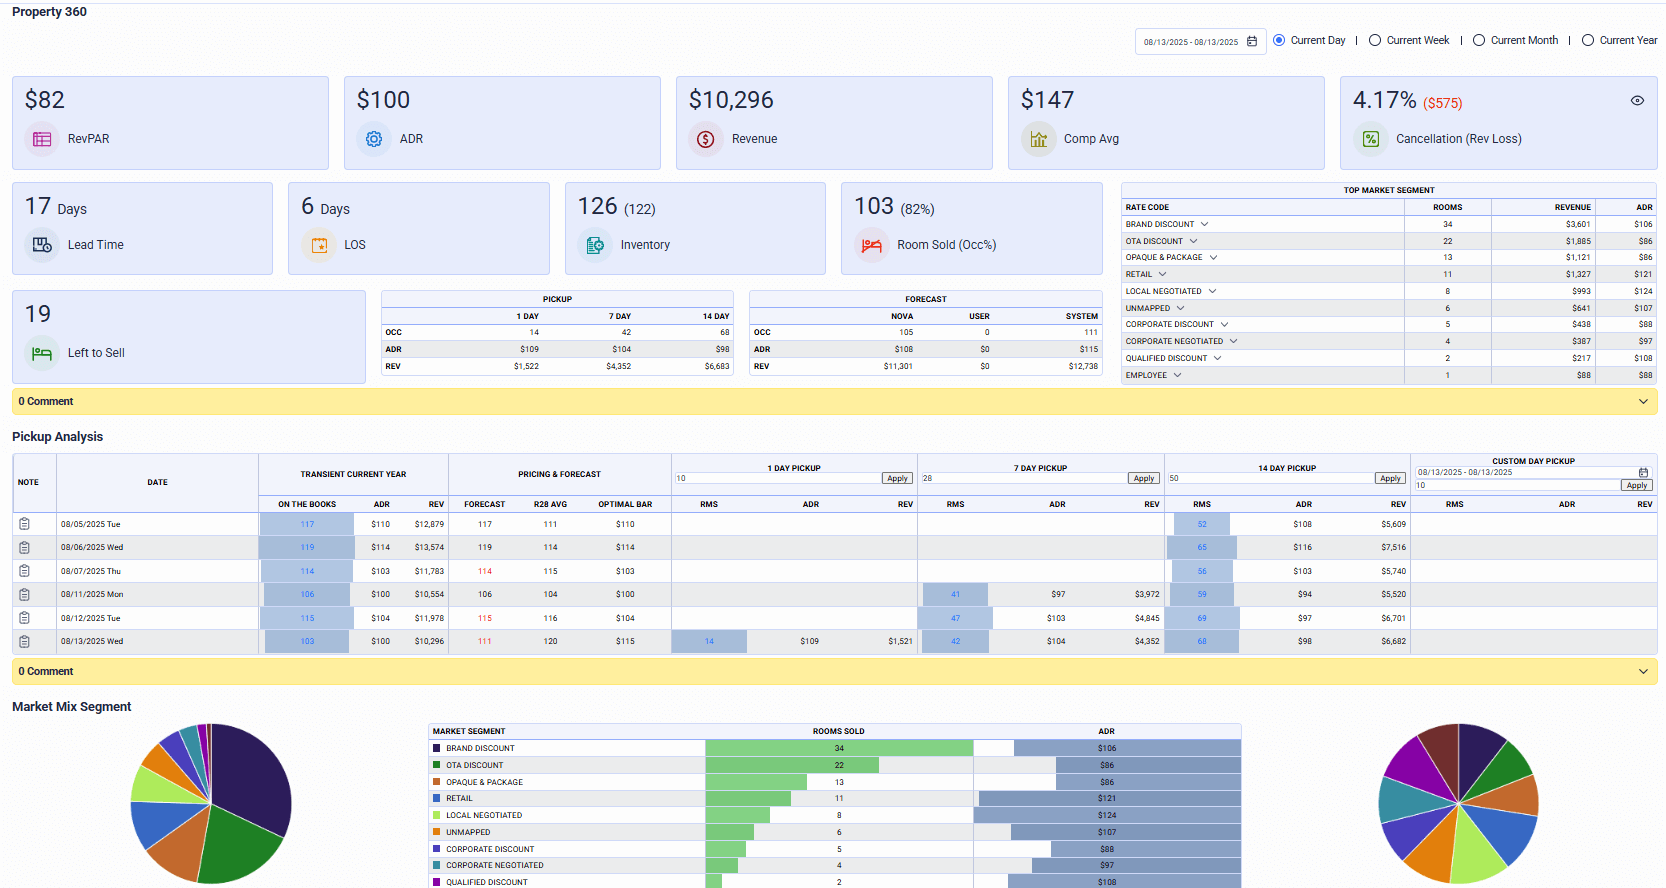This screenshot has width=1666, height=888.
Task: Open note icon for 08/12/2025 Tue
Action: click(x=24, y=618)
